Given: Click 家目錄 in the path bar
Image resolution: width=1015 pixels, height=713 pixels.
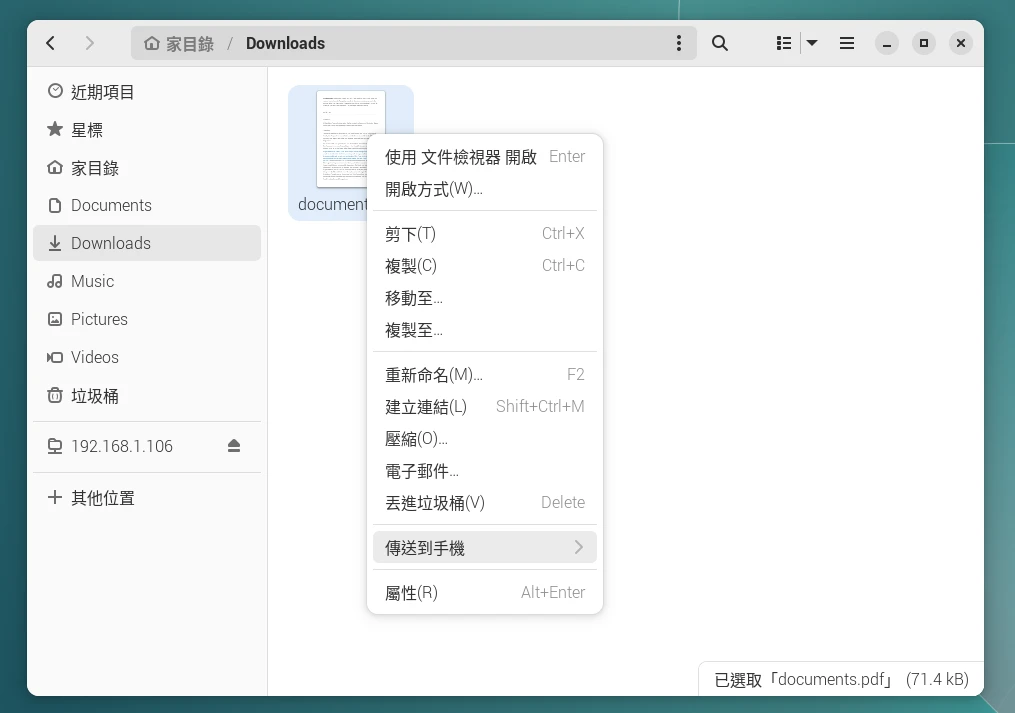Looking at the screenshot, I should point(180,43).
